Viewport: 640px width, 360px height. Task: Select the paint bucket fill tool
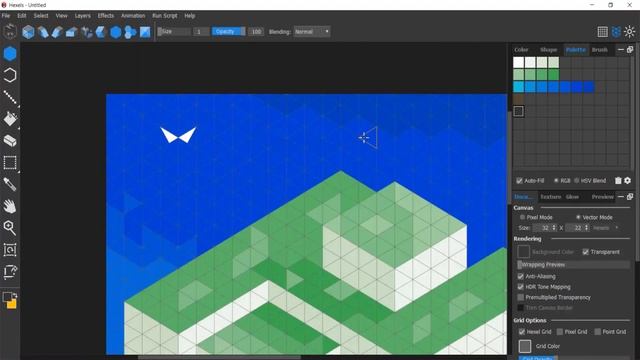pyautogui.click(x=10, y=119)
